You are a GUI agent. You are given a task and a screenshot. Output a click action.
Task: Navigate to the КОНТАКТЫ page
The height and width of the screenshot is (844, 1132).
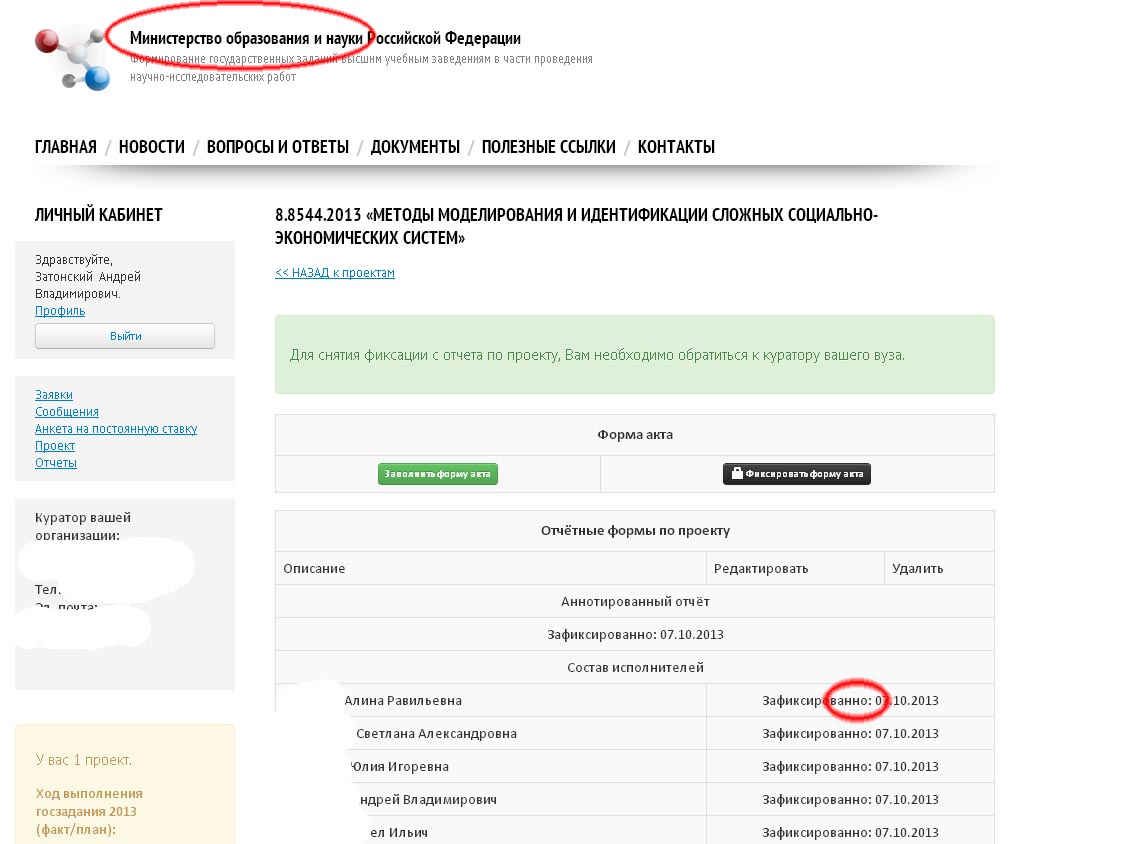676,147
